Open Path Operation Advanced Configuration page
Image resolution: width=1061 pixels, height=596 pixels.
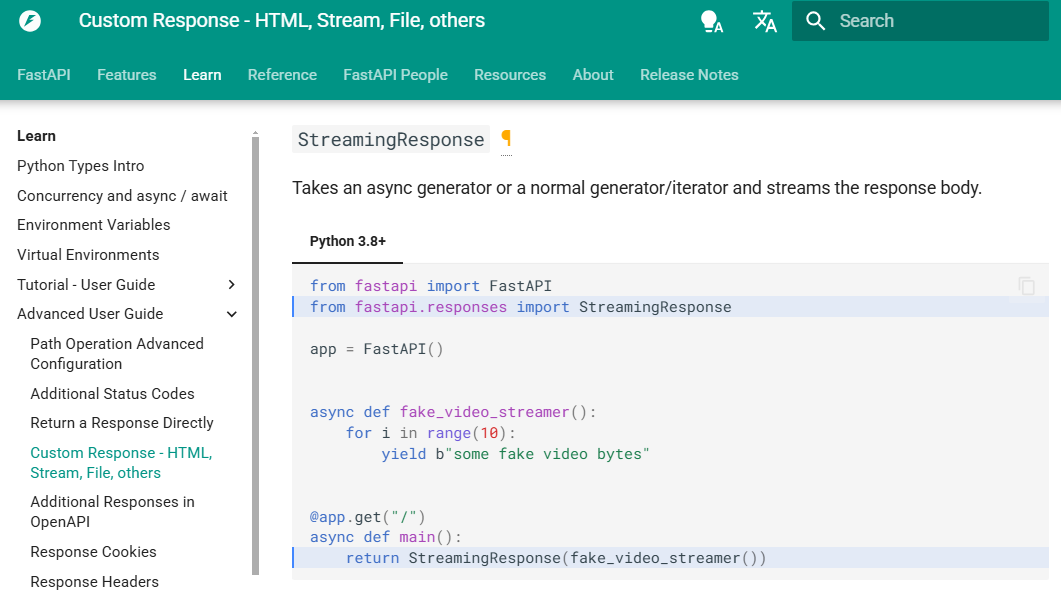[117, 354]
